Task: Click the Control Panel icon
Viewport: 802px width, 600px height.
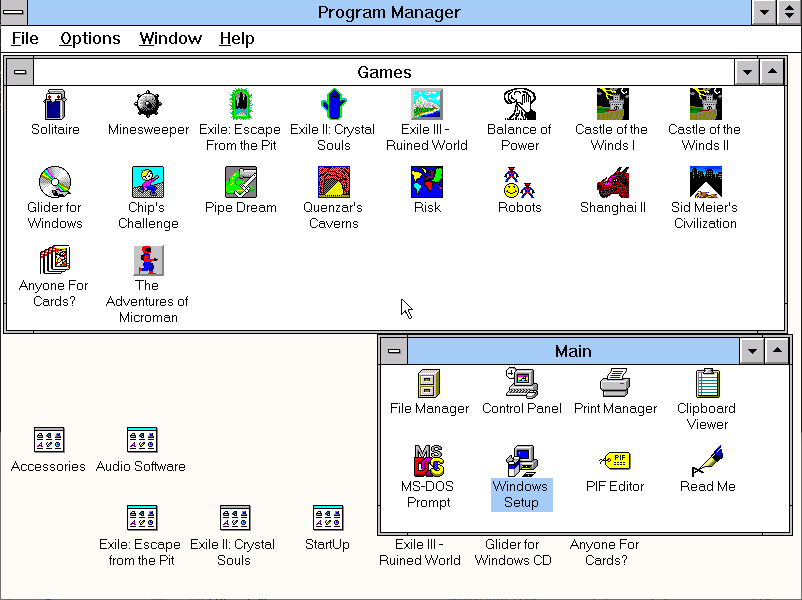Action: point(522,383)
